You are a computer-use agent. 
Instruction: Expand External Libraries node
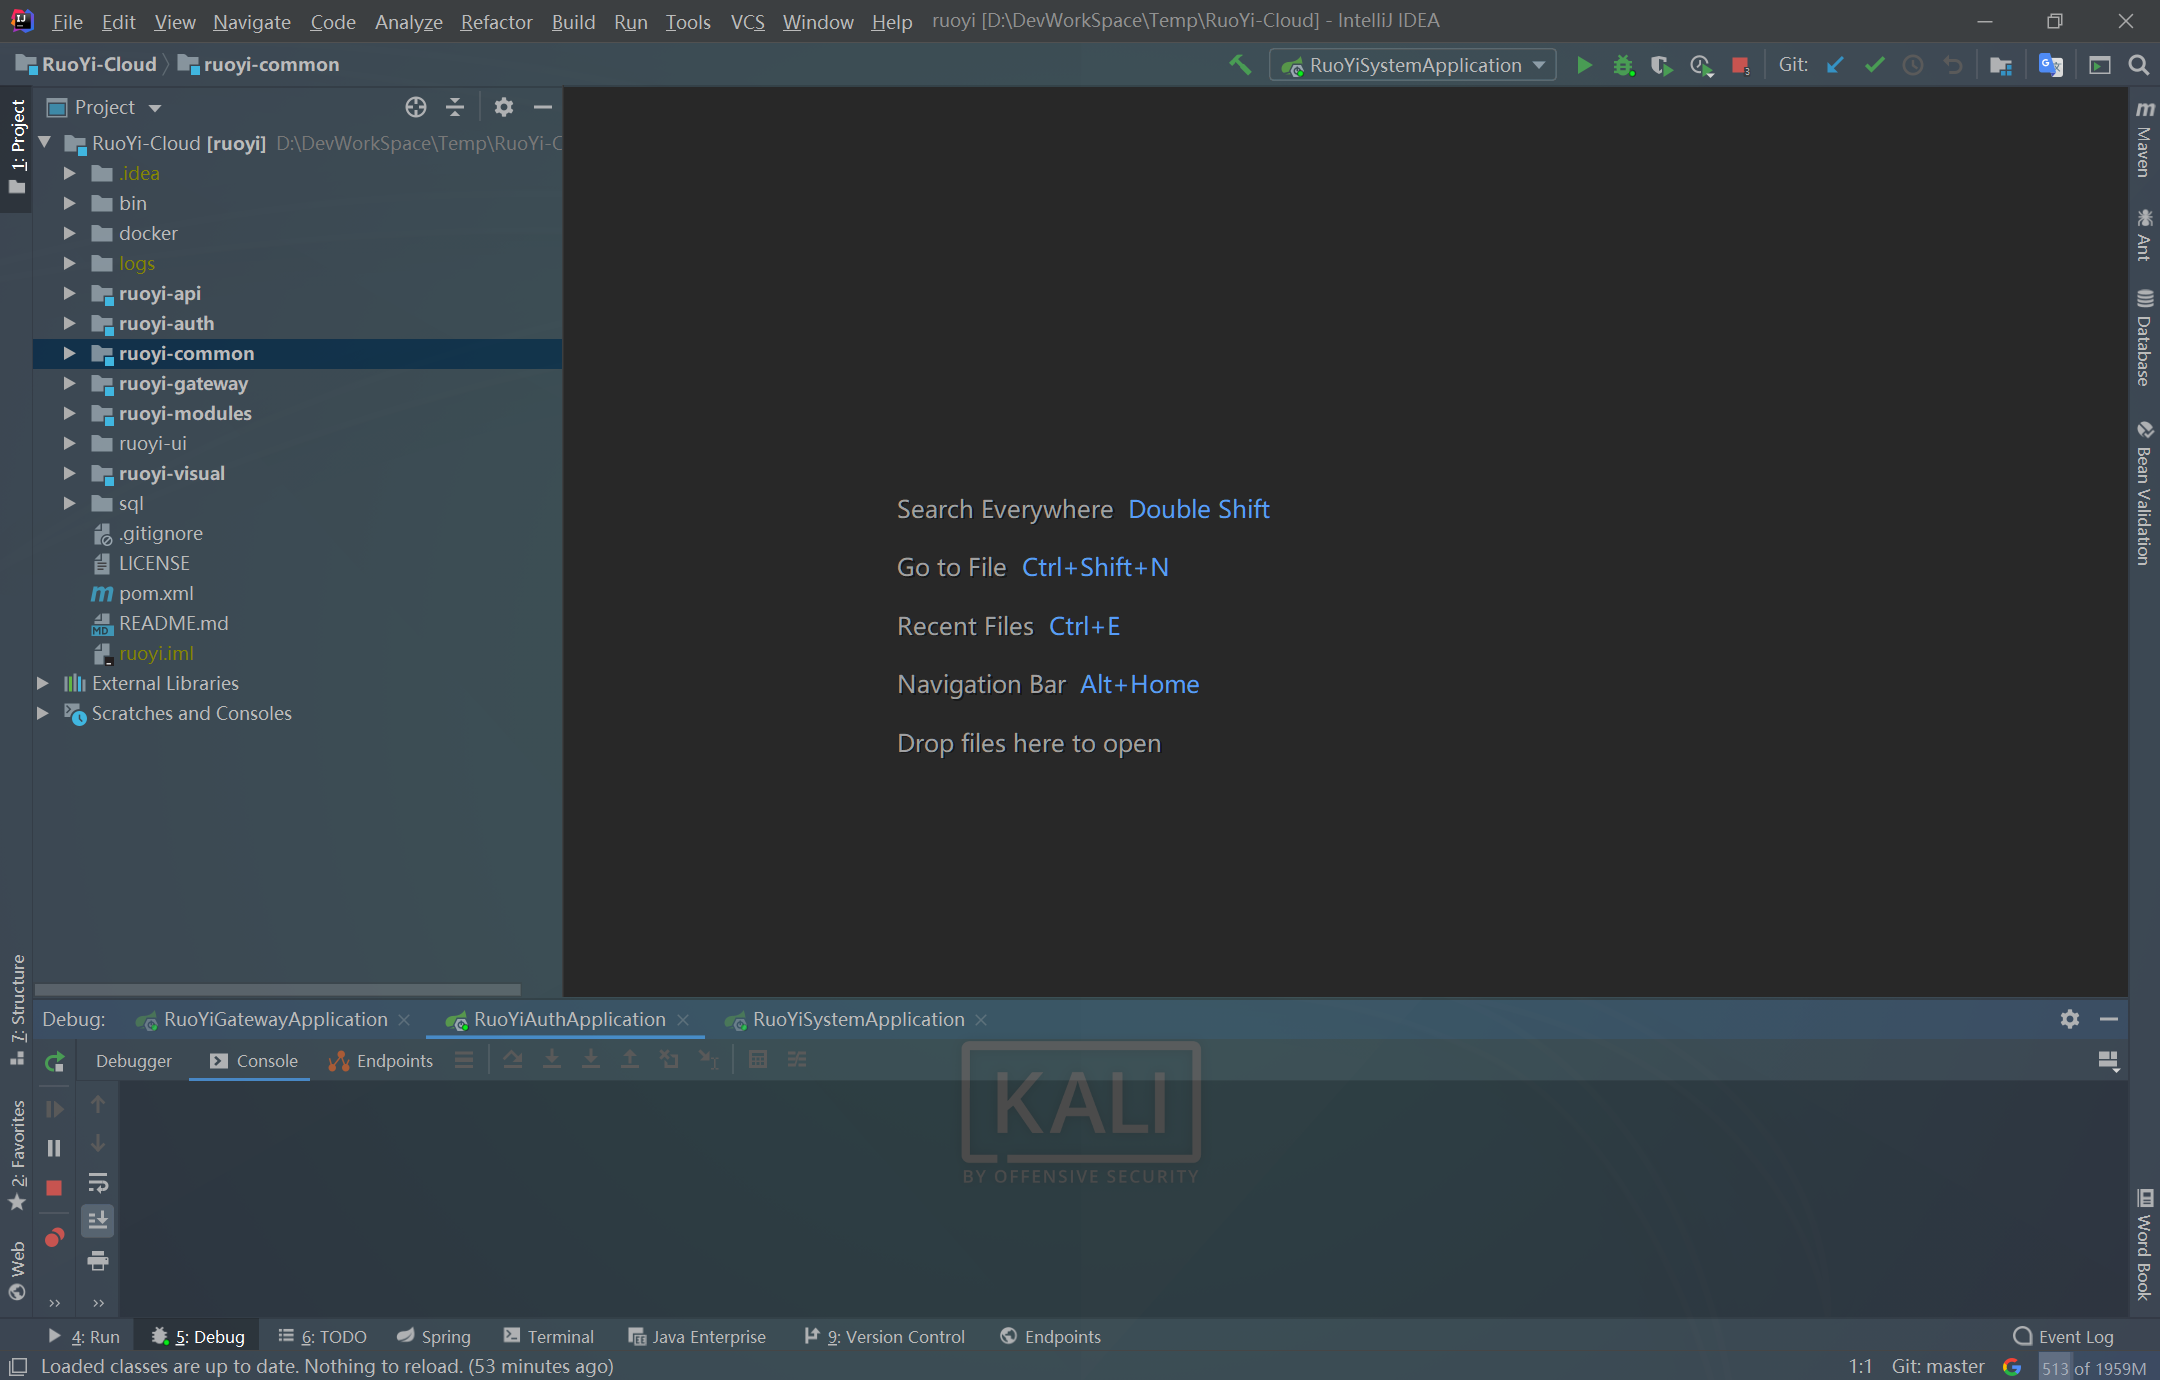pos(43,684)
